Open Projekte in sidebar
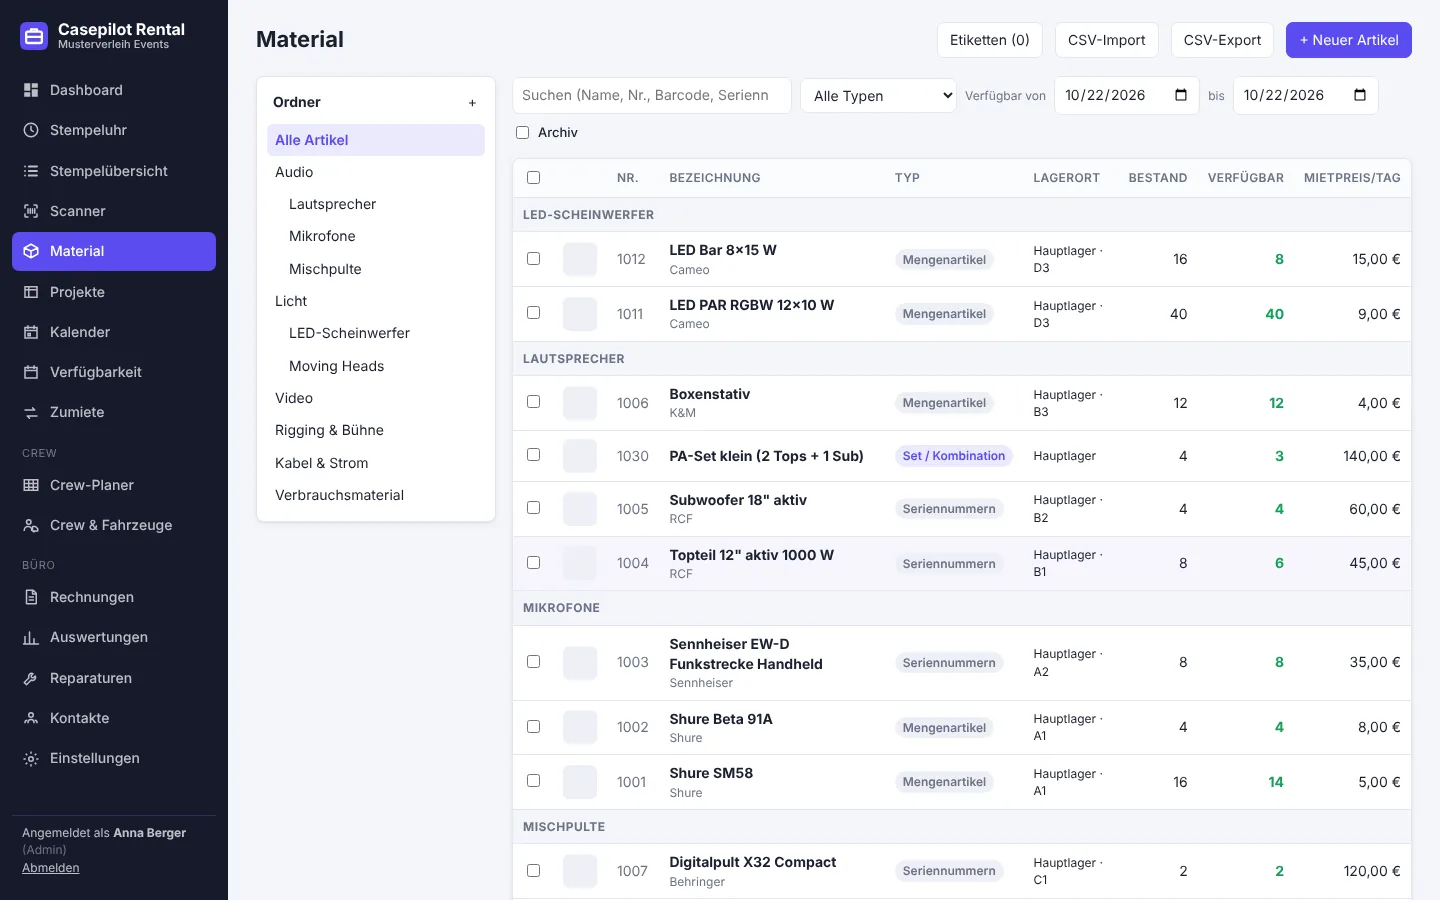The width and height of the screenshot is (1440, 900). click(114, 292)
